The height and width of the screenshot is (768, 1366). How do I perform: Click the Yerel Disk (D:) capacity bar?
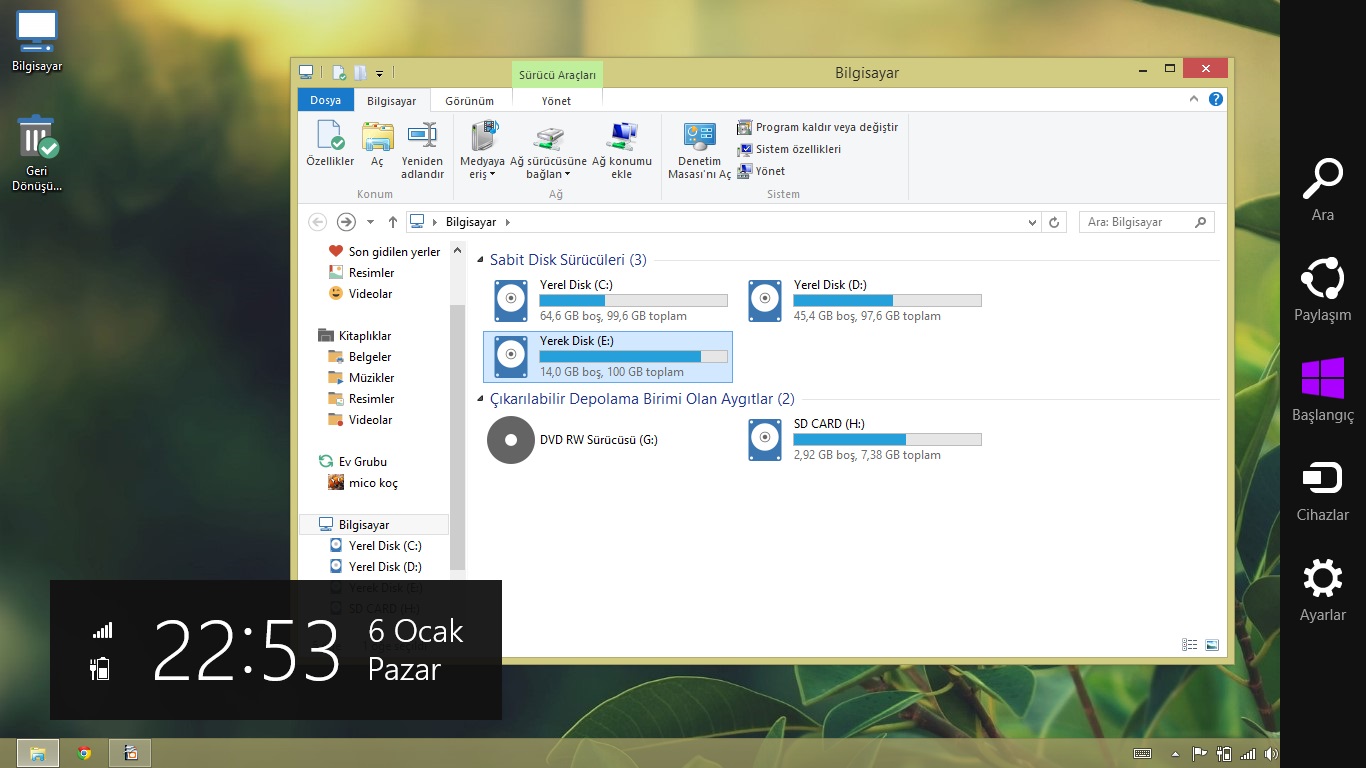pos(887,300)
